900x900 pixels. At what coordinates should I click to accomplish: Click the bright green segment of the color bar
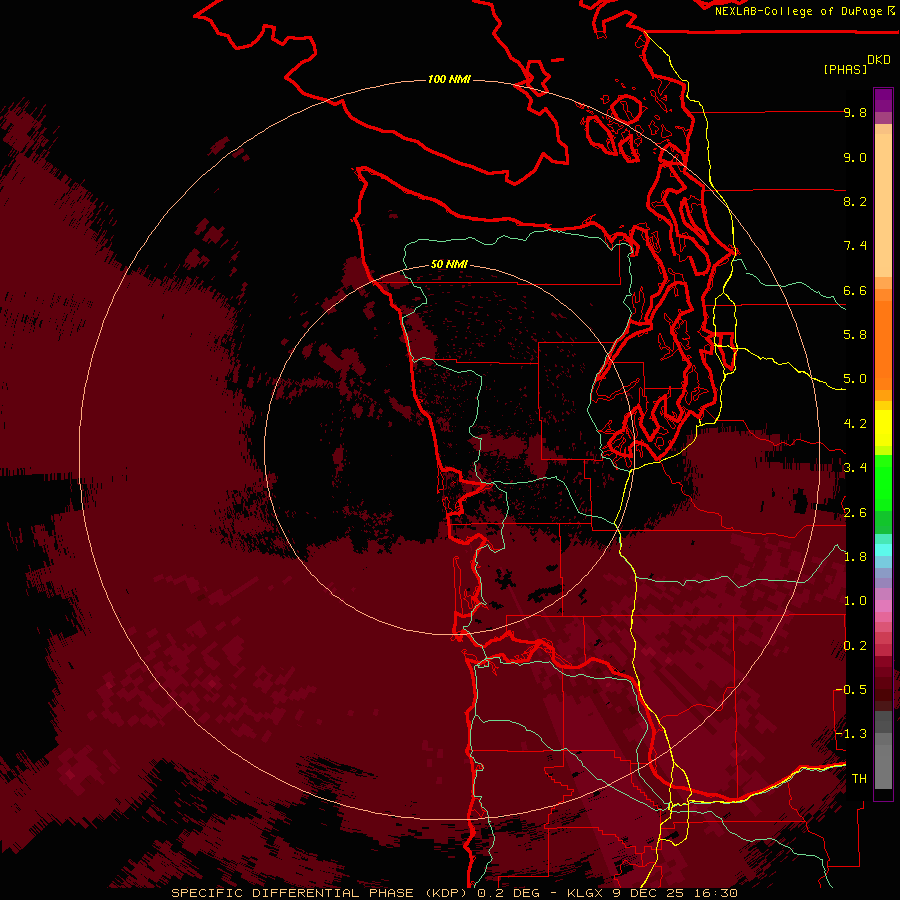click(883, 482)
